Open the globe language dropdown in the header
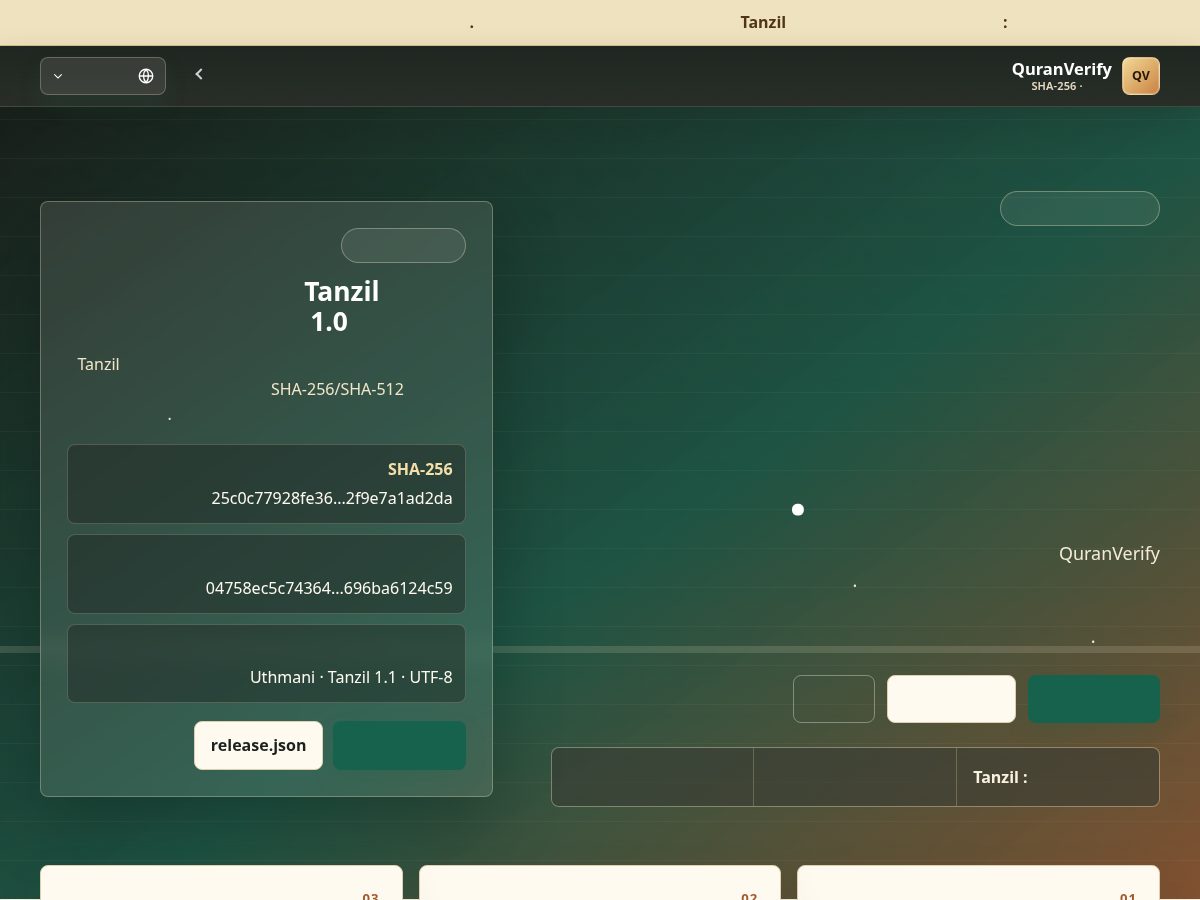 [103, 76]
